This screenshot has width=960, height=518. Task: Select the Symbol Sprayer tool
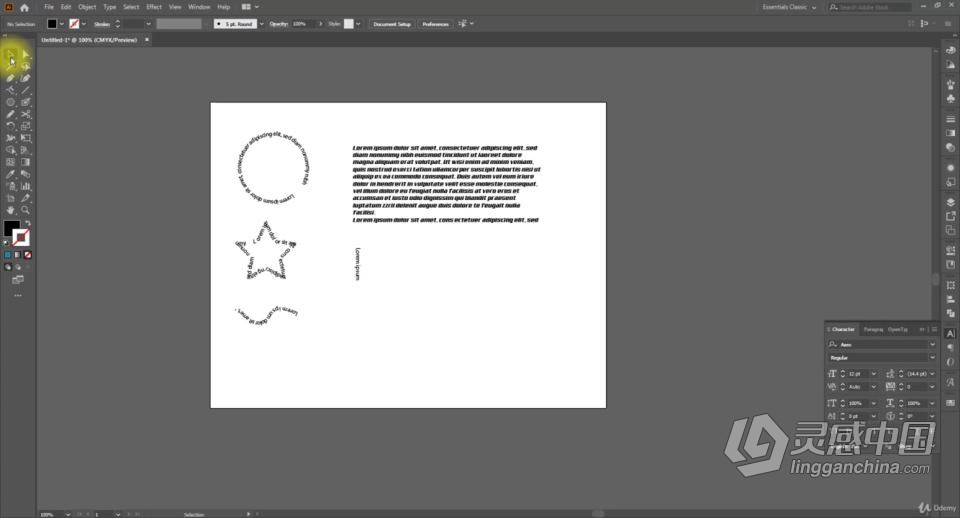tap(10, 186)
